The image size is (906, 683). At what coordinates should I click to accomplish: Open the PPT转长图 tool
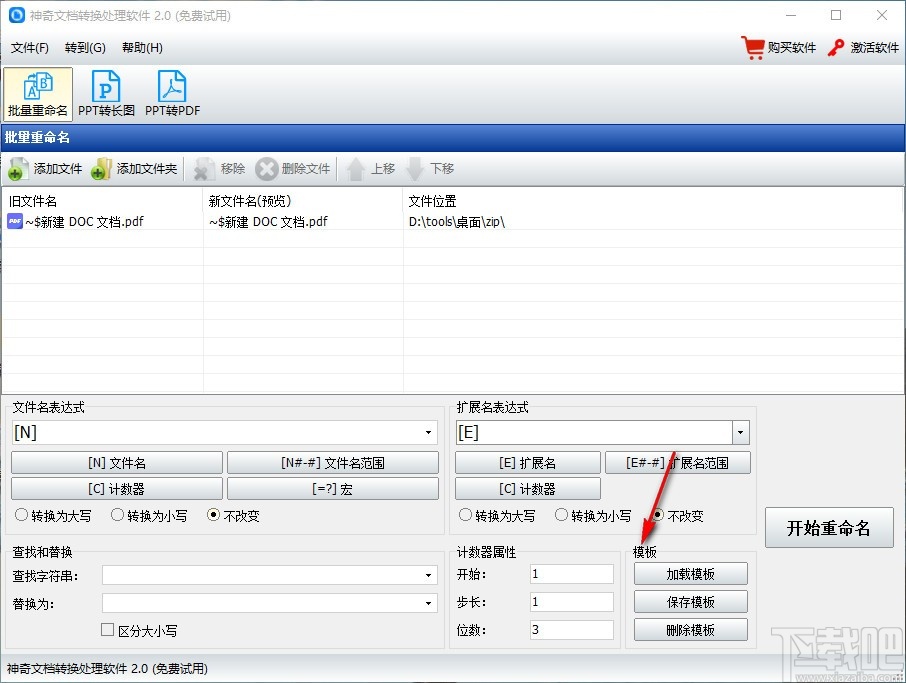106,94
